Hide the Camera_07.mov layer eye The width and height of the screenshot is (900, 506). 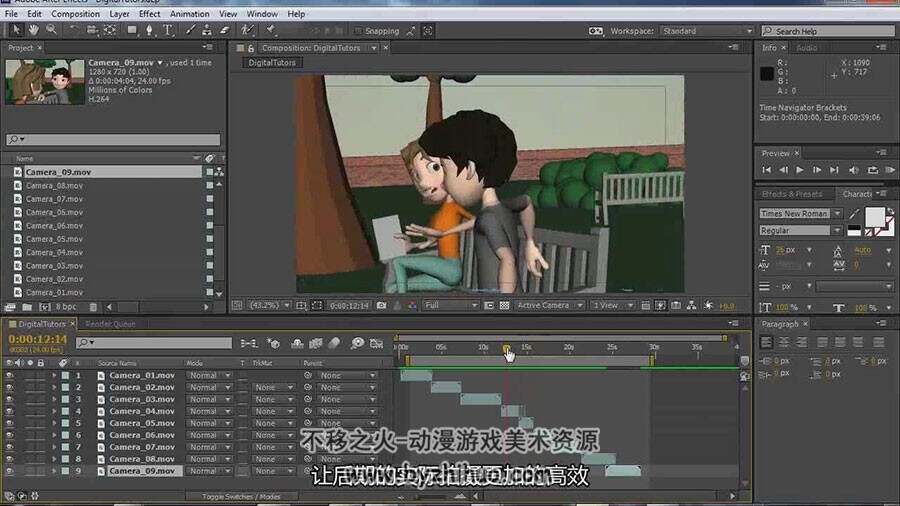coord(10,447)
